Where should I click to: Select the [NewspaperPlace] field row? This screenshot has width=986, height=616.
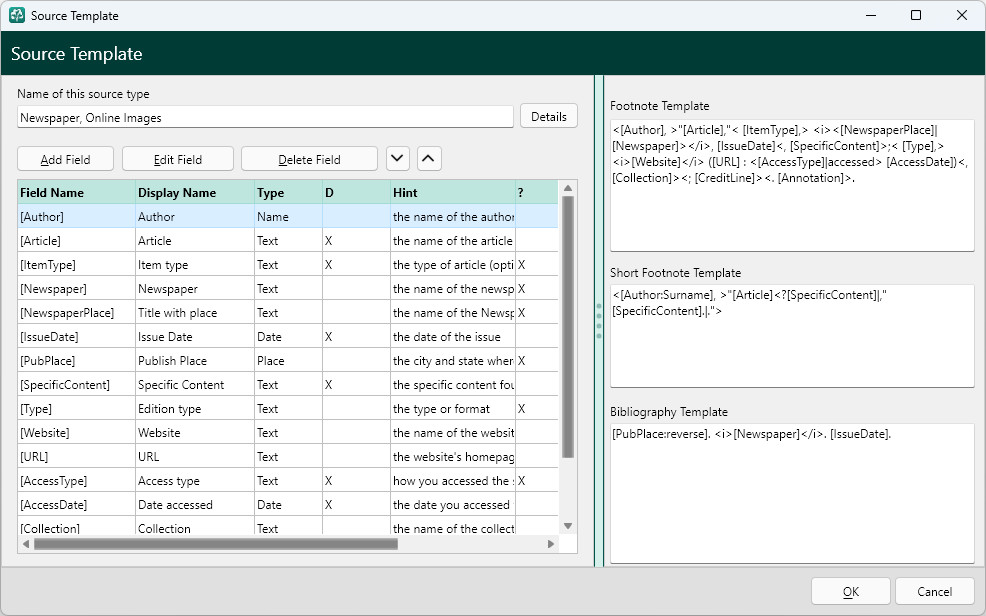point(288,312)
